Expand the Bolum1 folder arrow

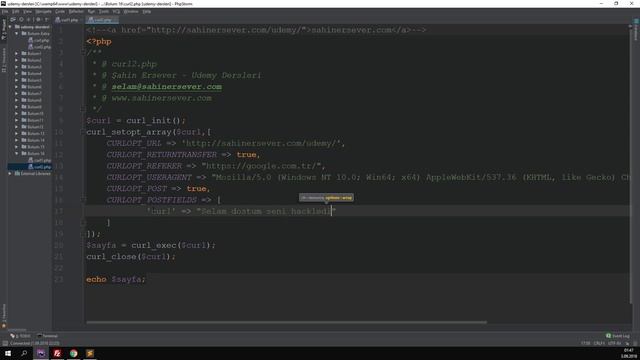point(17,53)
